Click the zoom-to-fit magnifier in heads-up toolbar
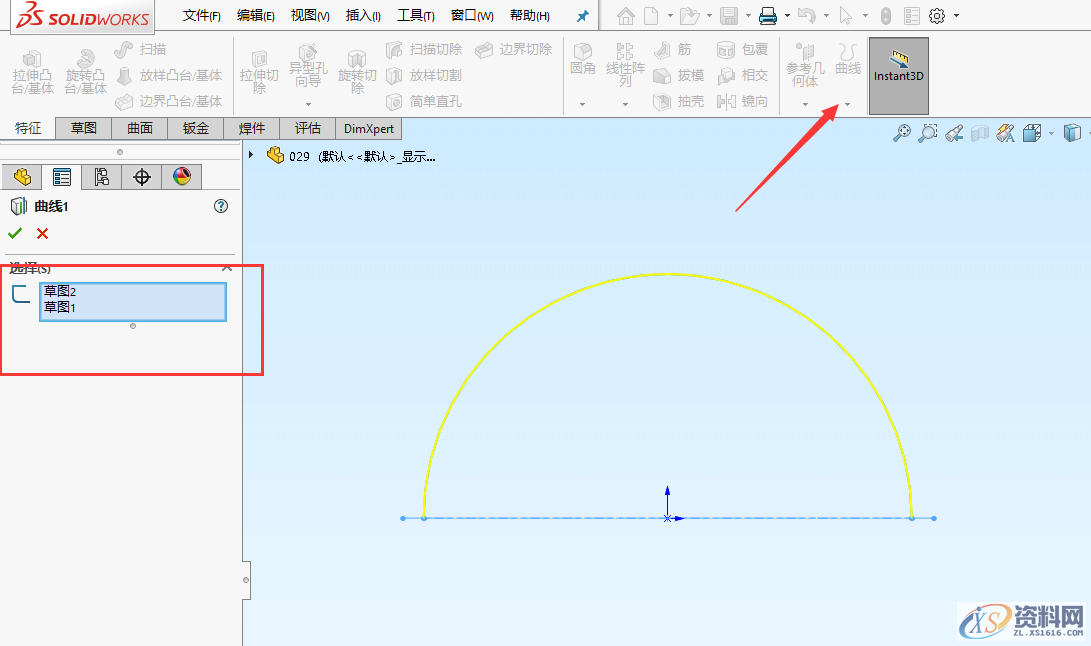Screen dimensions: 1091x646 903,132
